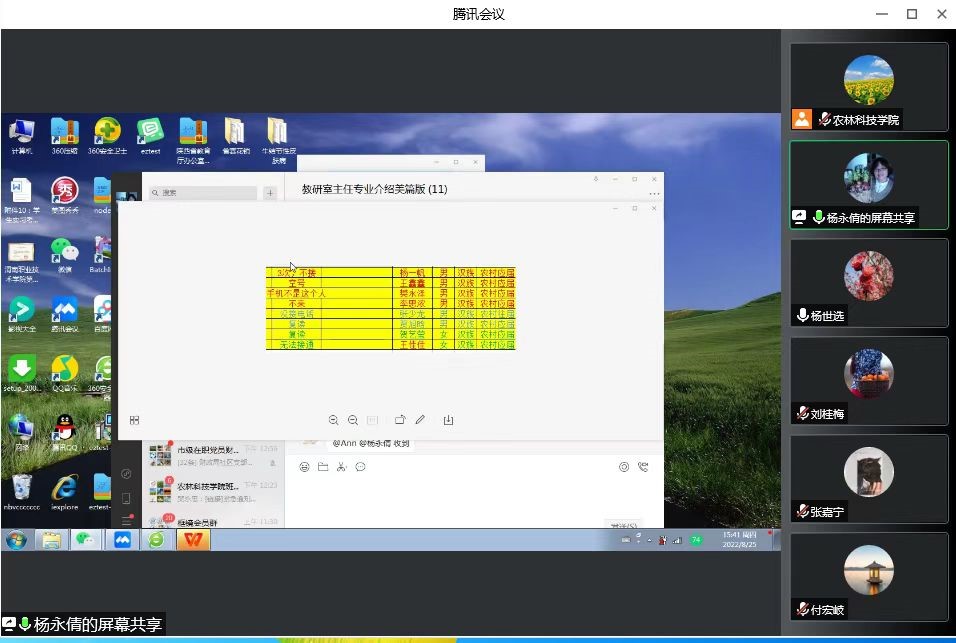956x643 pixels.
Task: Select 农林科技学院 participant tile
Action: pyautogui.click(x=868, y=86)
